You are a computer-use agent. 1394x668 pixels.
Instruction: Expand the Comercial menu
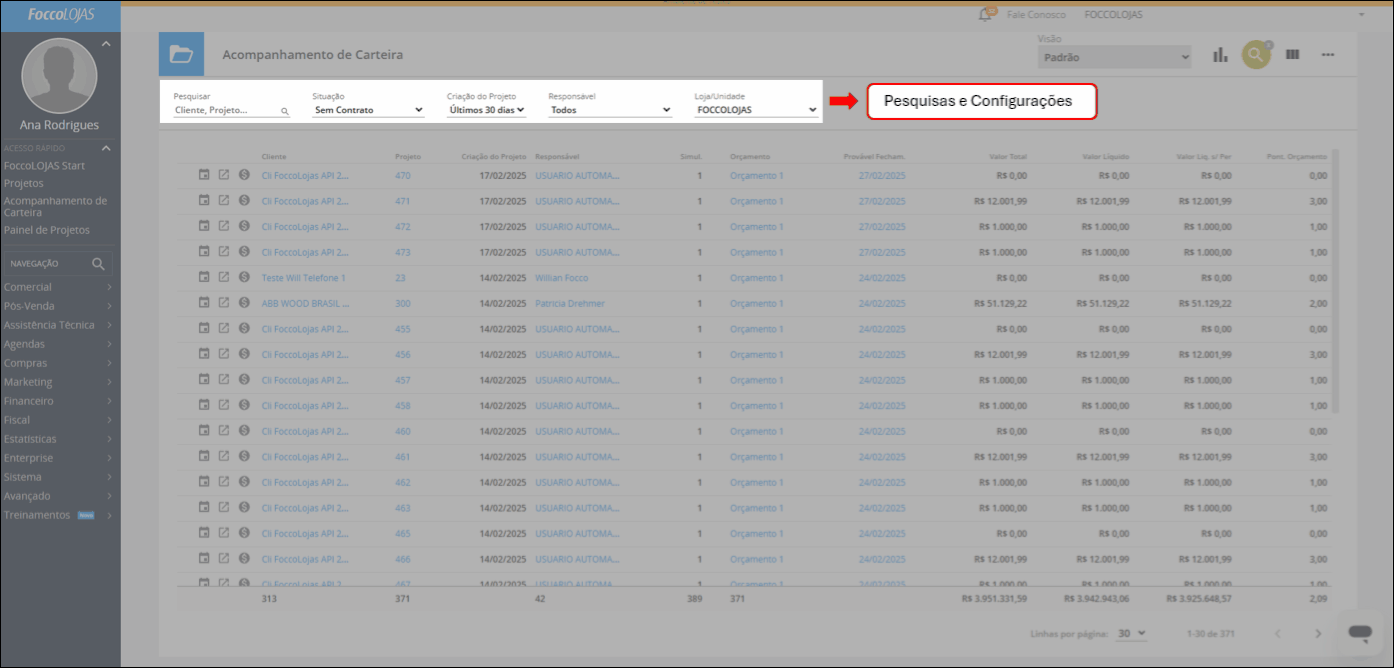[x=58, y=287]
